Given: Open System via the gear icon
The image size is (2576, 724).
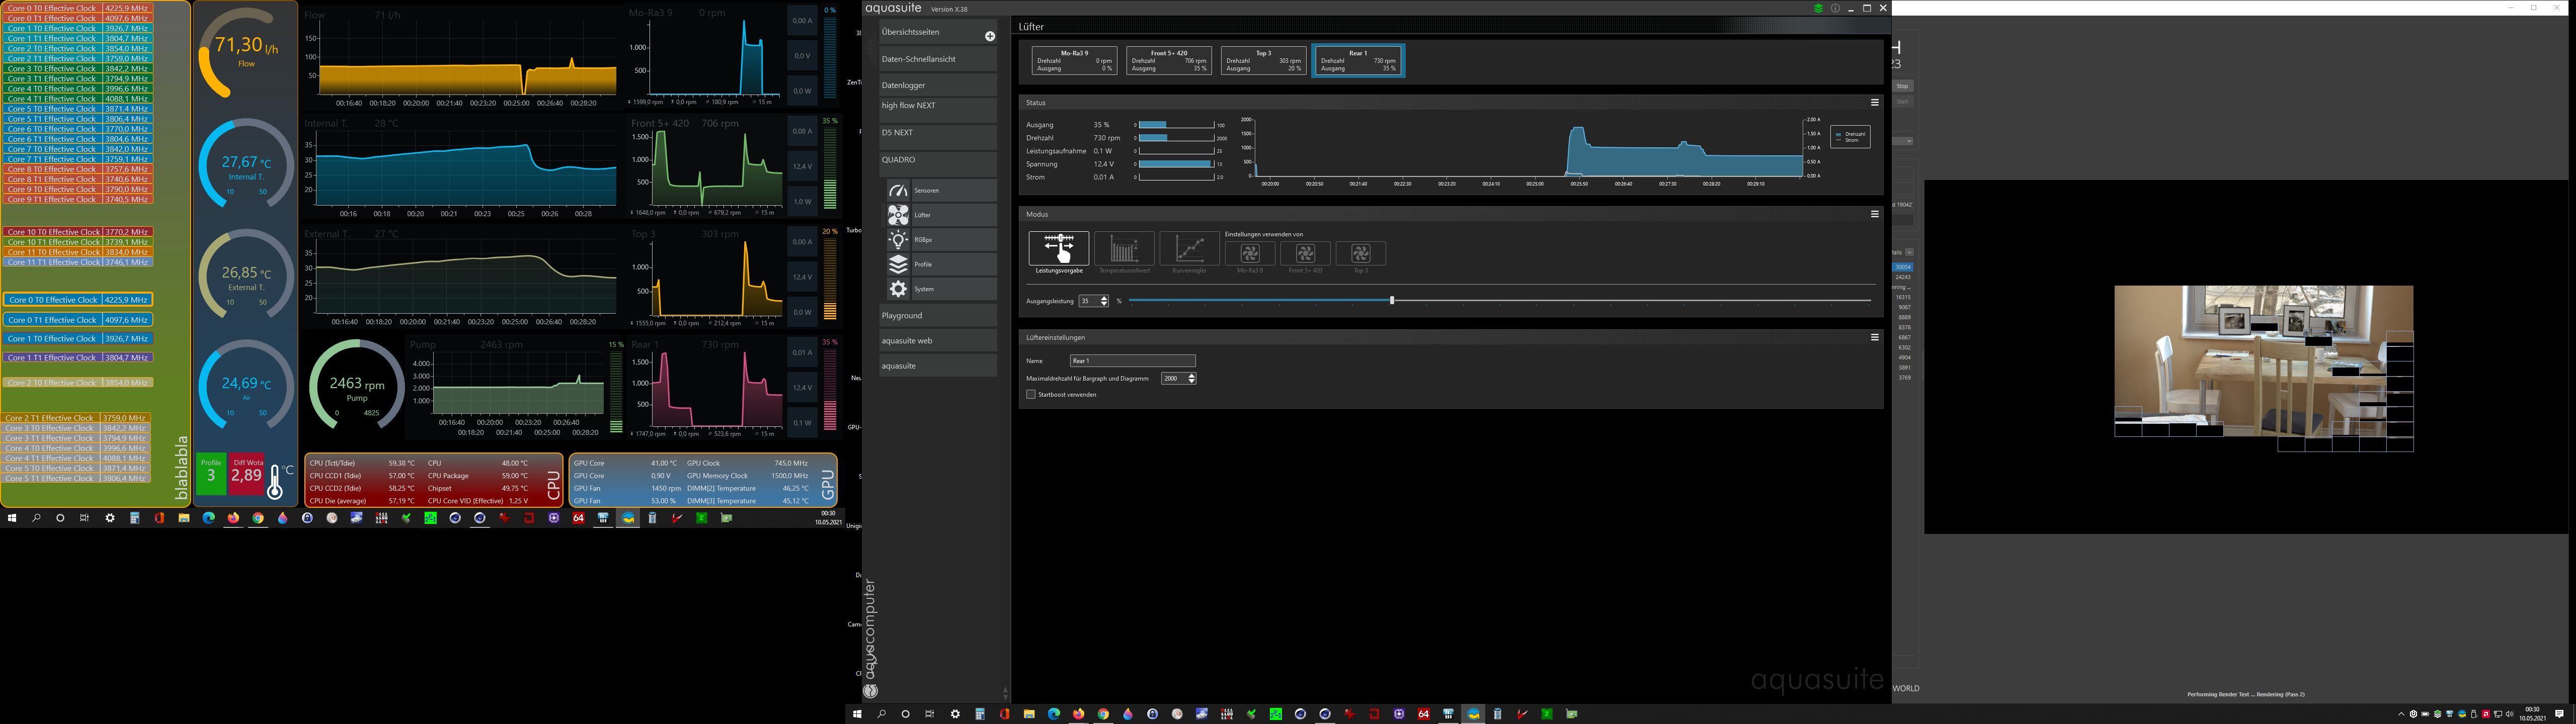Looking at the screenshot, I should [898, 289].
